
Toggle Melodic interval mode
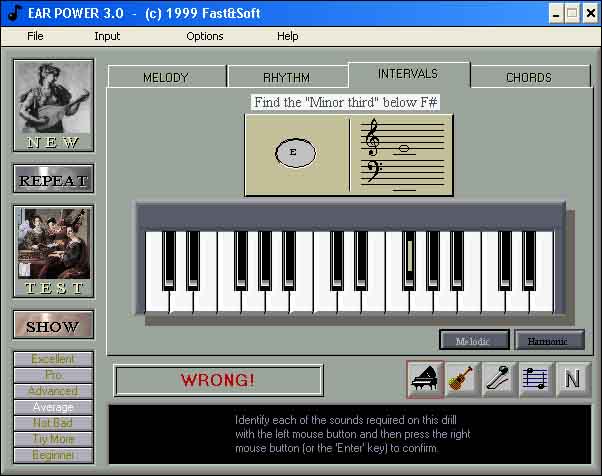click(474, 341)
